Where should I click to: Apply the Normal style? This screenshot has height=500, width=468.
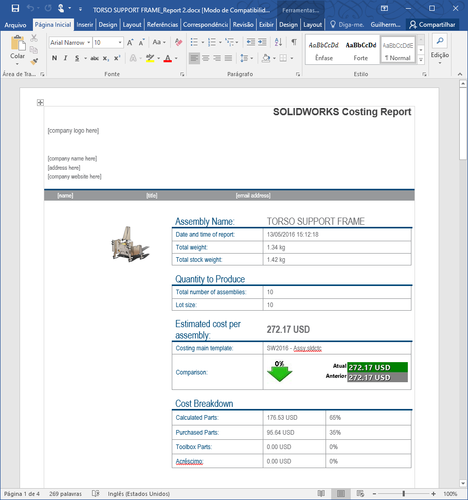[x=398, y=50]
